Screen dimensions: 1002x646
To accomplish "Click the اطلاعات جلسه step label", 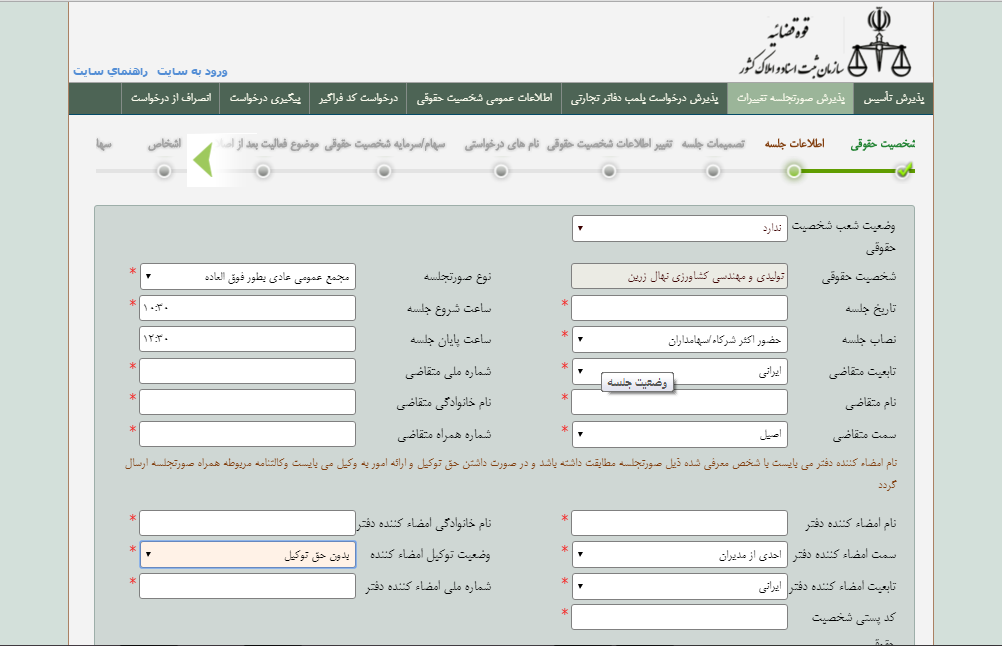I will [x=794, y=144].
